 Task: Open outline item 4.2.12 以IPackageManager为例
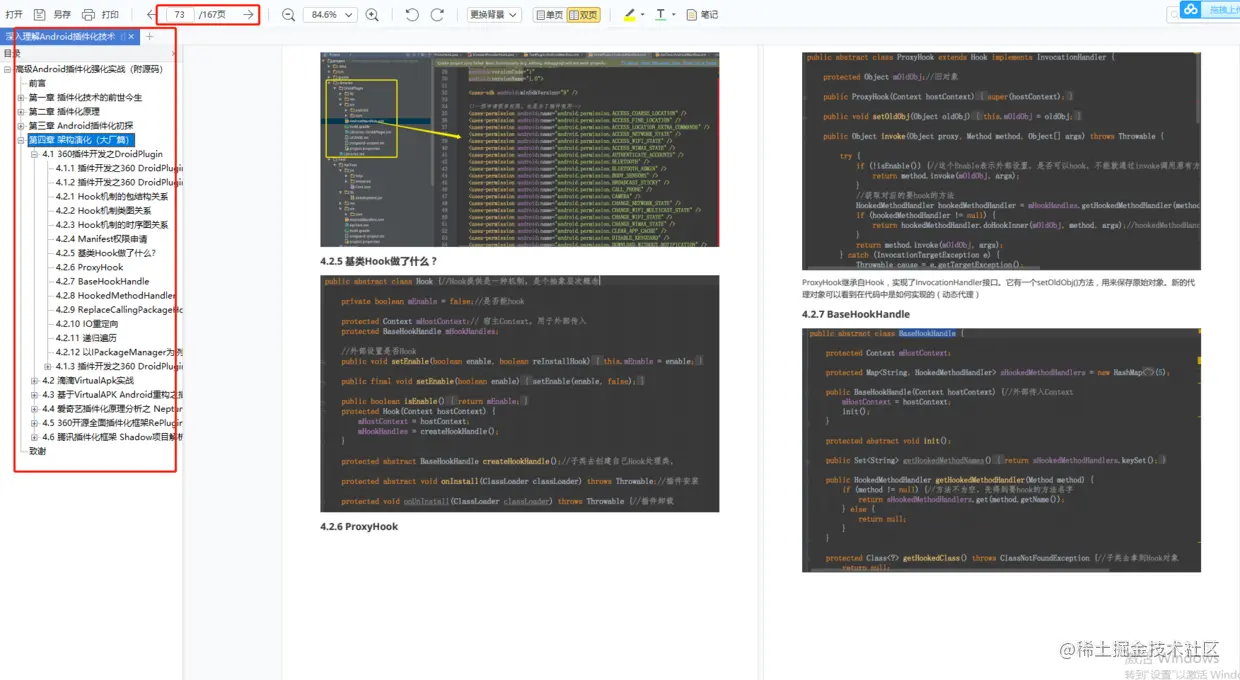118,352
